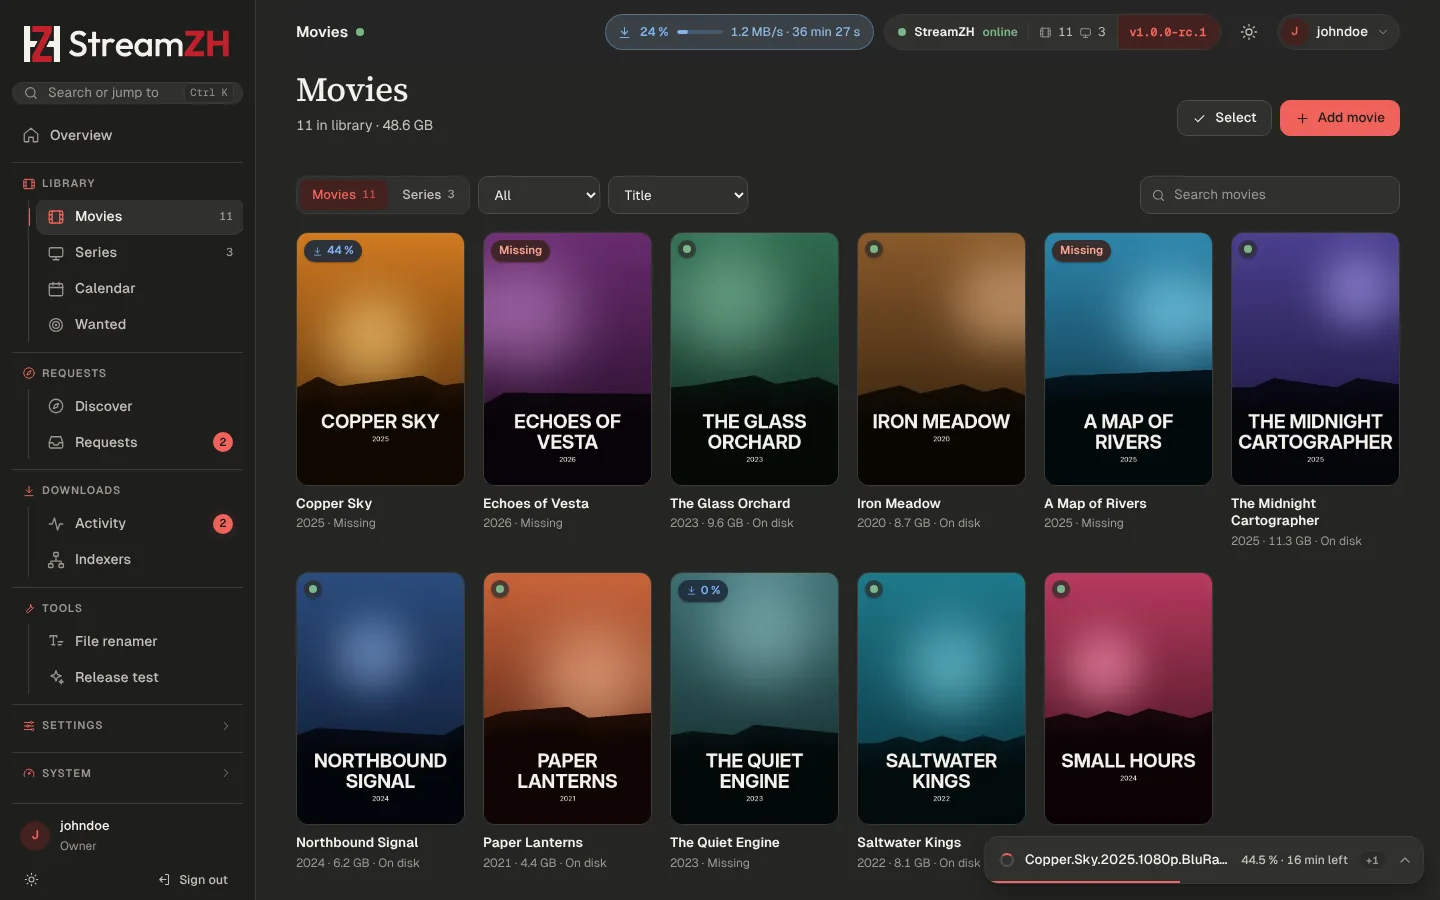
Task: Click the Indexers network icon
Action: coord(56,559)
